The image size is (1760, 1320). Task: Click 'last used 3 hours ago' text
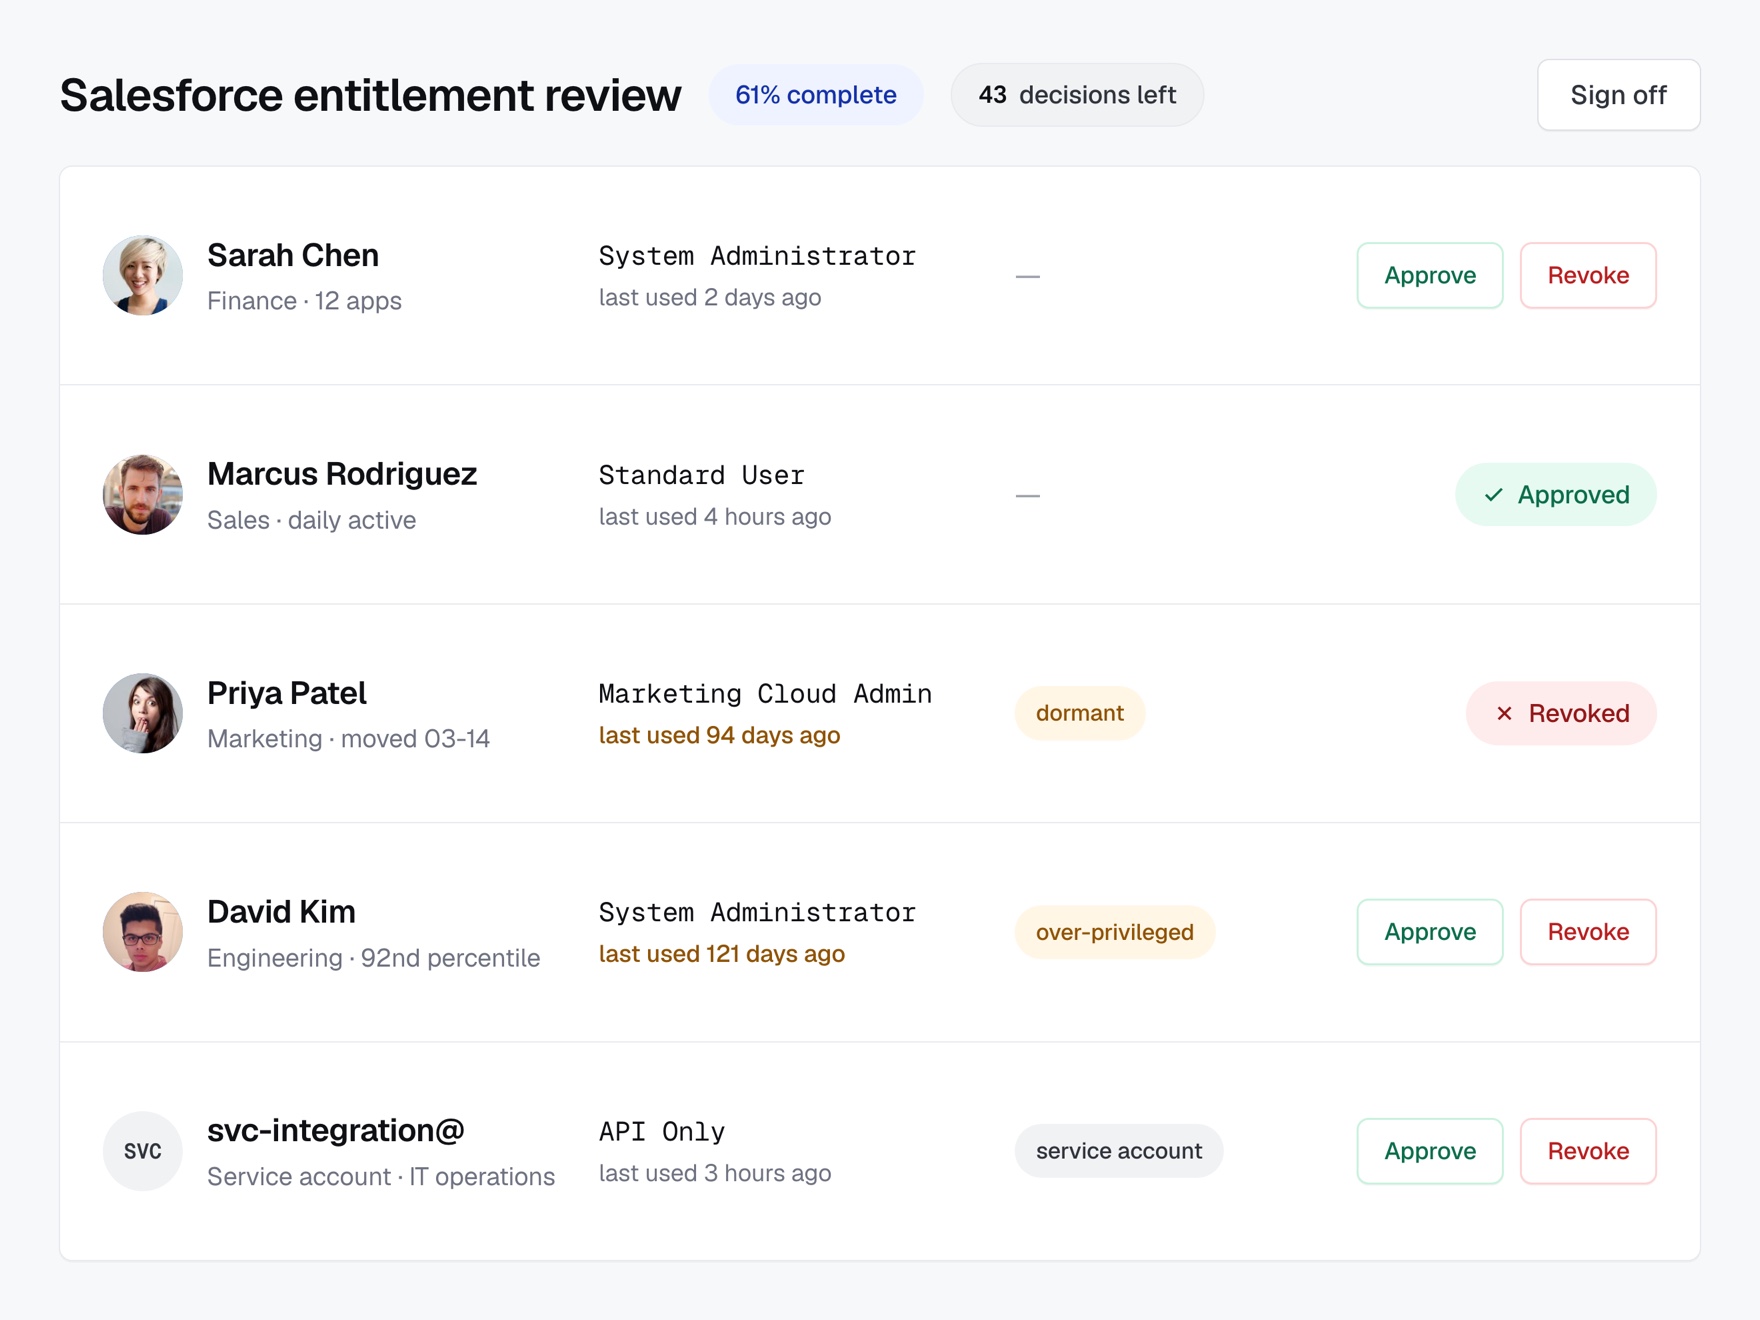click(x=715, y=1174)
